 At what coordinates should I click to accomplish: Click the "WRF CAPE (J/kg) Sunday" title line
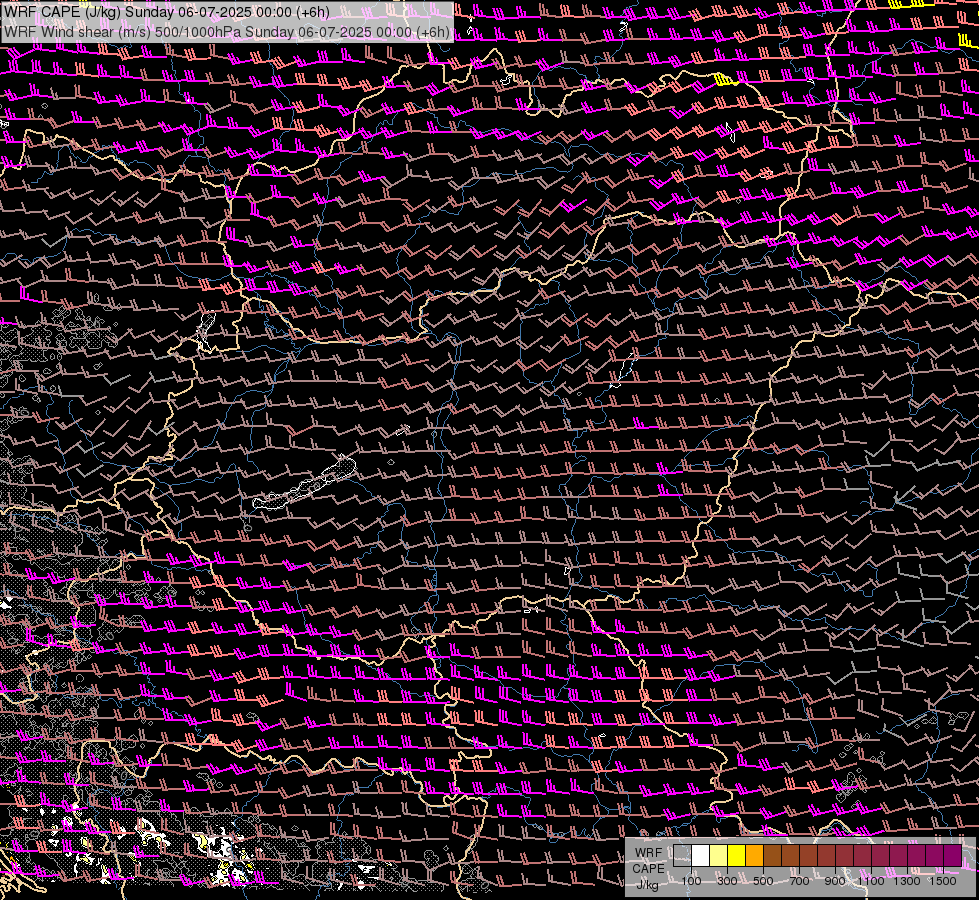coord(166,12)
